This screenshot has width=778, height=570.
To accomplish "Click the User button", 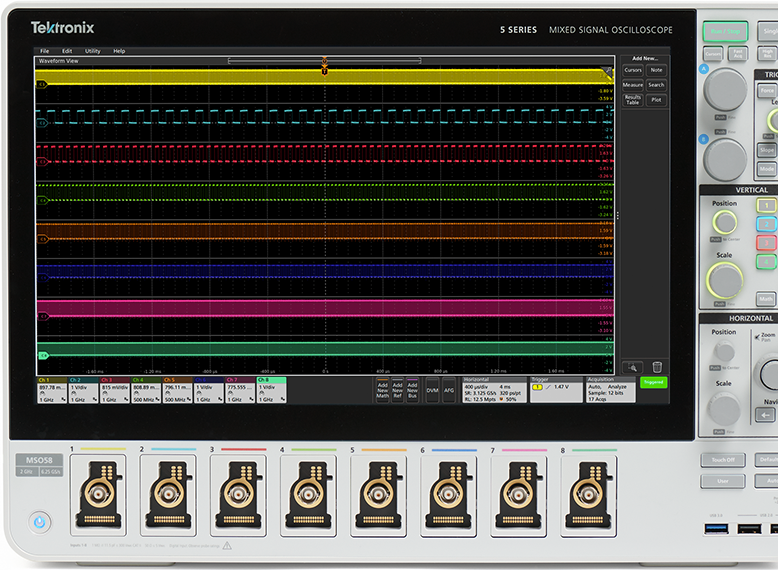I will coord(723,481).
